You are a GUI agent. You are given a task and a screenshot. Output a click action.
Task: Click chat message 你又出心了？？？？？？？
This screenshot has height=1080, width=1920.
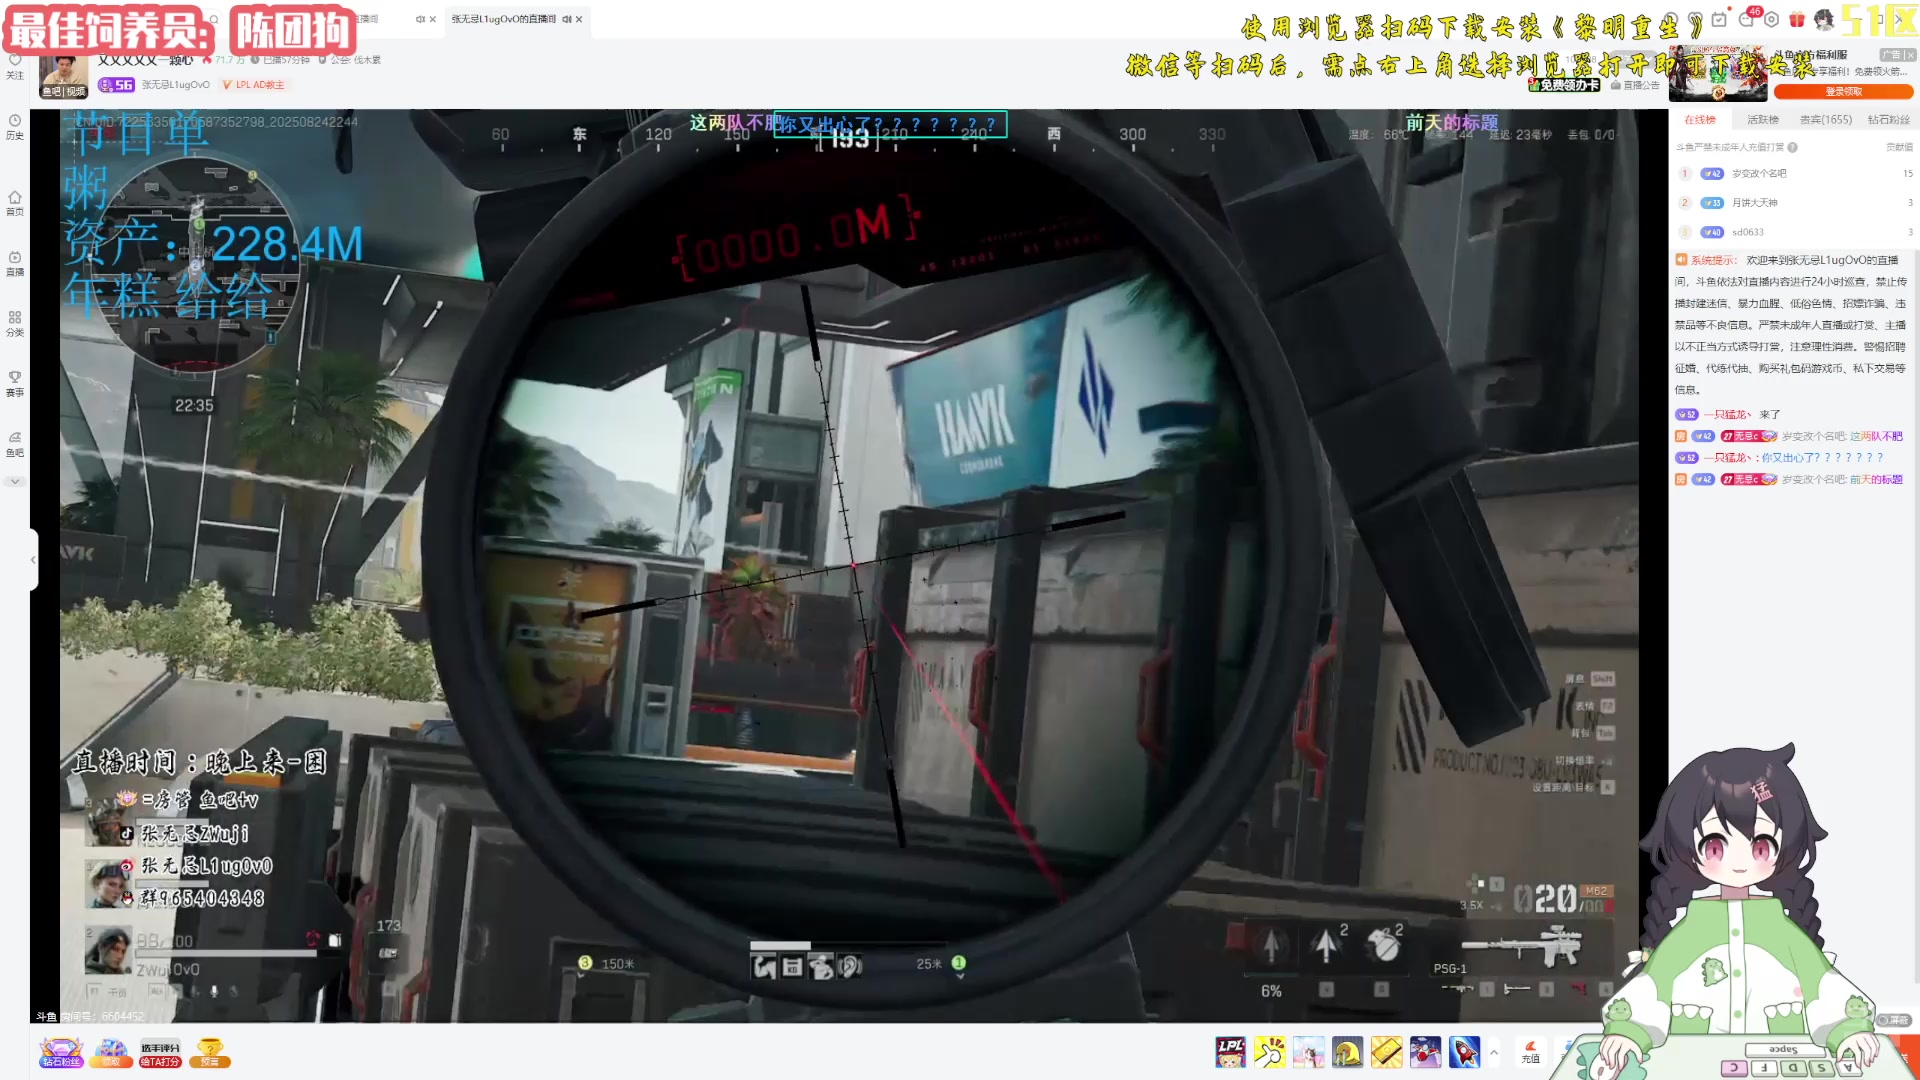1821,458
